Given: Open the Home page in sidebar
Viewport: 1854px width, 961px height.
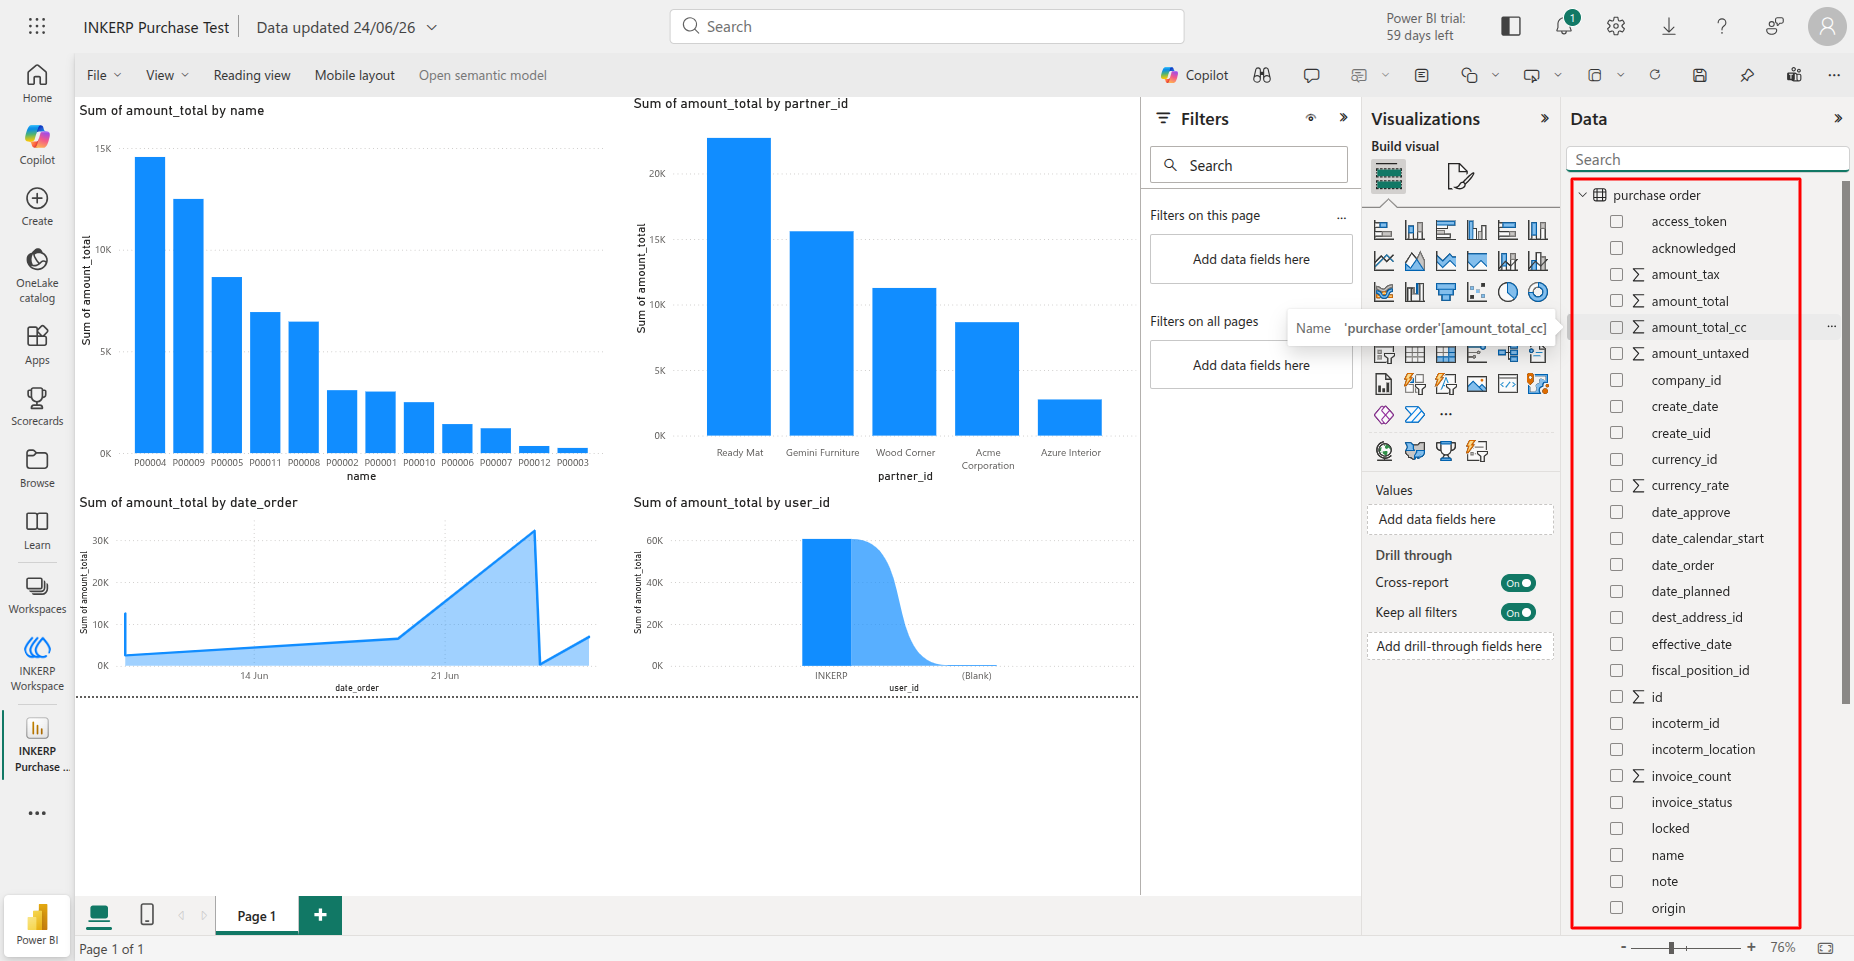Looking at the screenshot, I should tap(37, 84).
